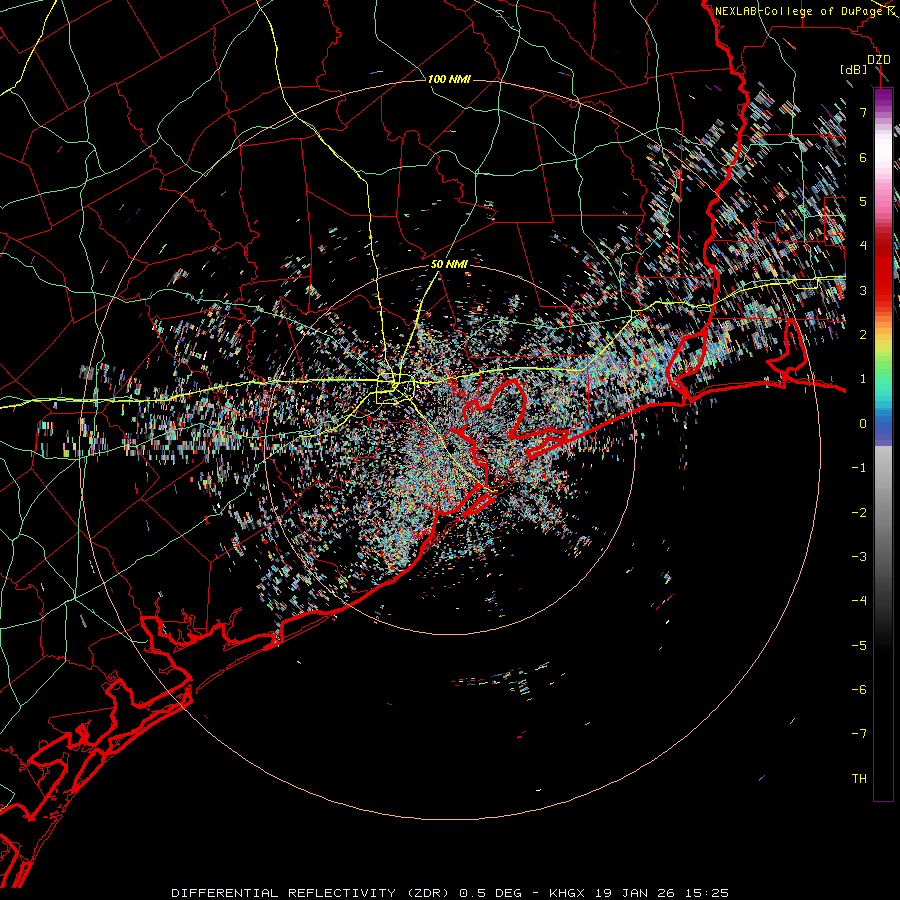
Task: Click the -5 value on the color scale
Action: point(859,646)
